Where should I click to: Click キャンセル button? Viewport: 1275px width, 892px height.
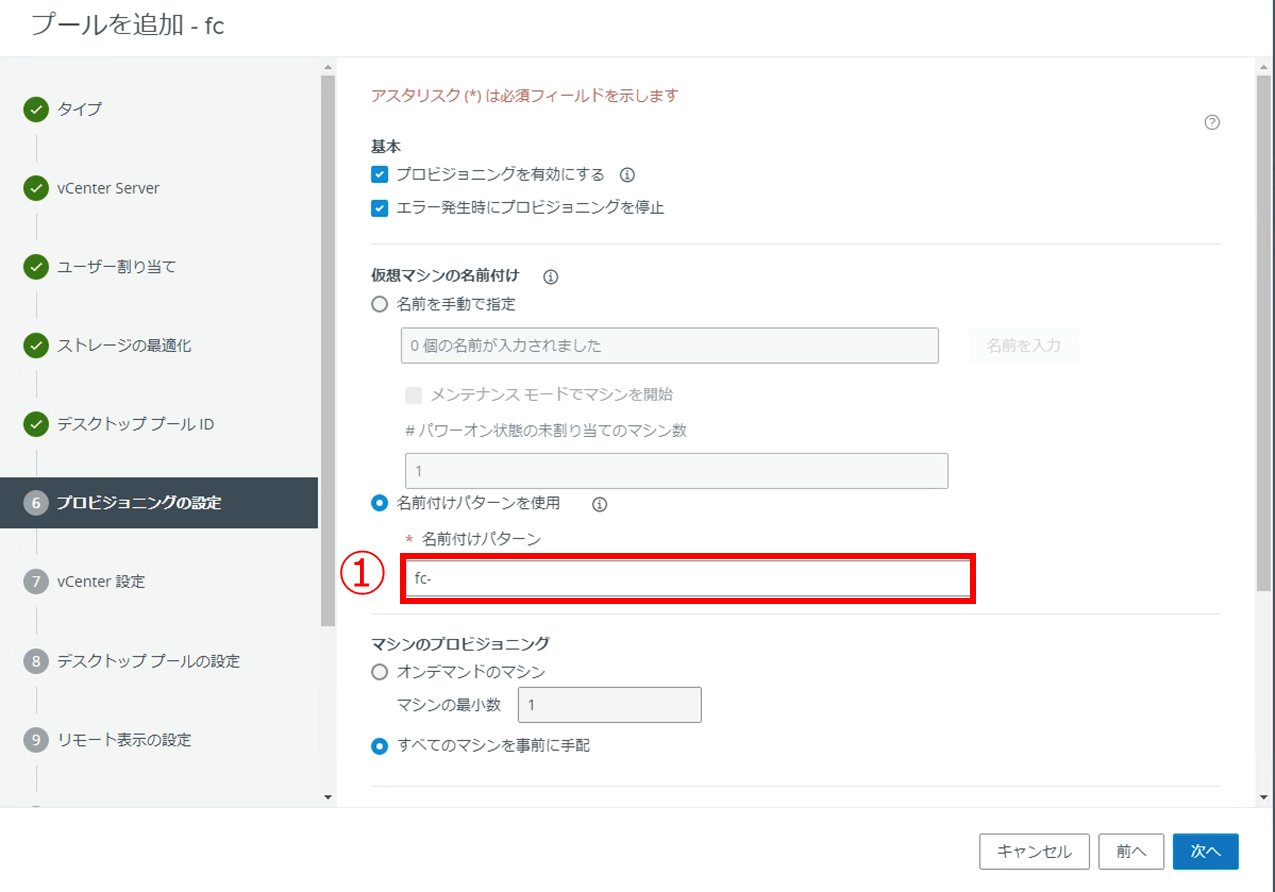1034,851
